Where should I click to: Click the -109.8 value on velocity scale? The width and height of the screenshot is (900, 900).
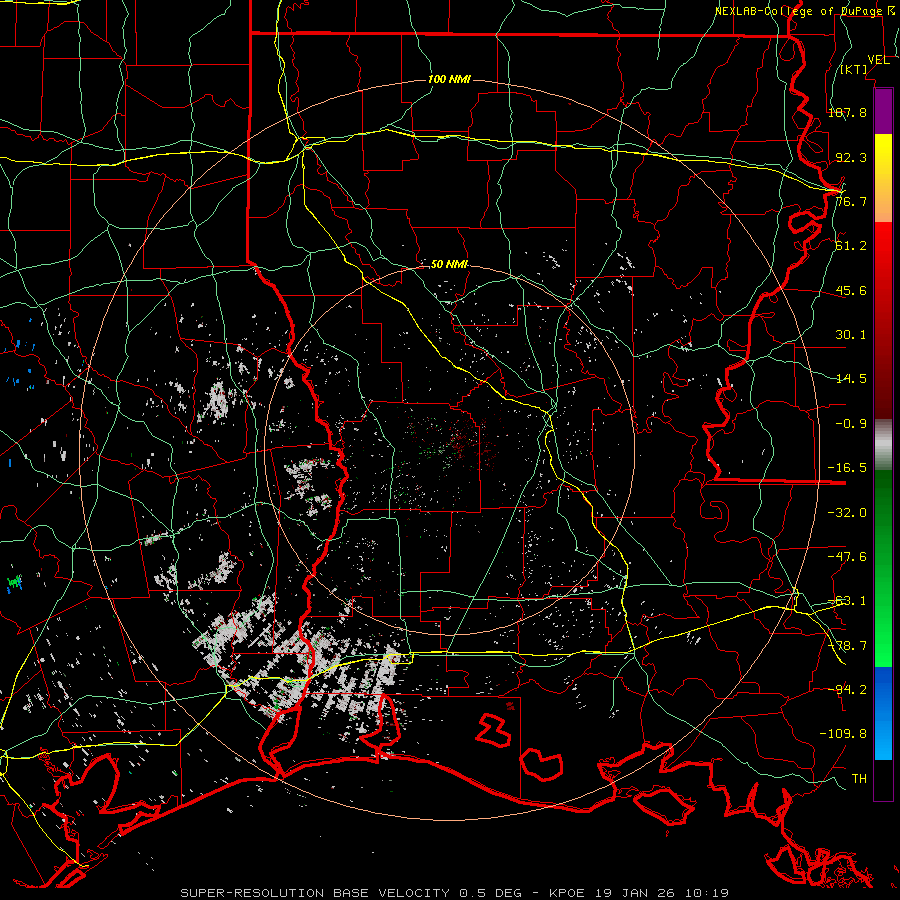tap(843, 734)
